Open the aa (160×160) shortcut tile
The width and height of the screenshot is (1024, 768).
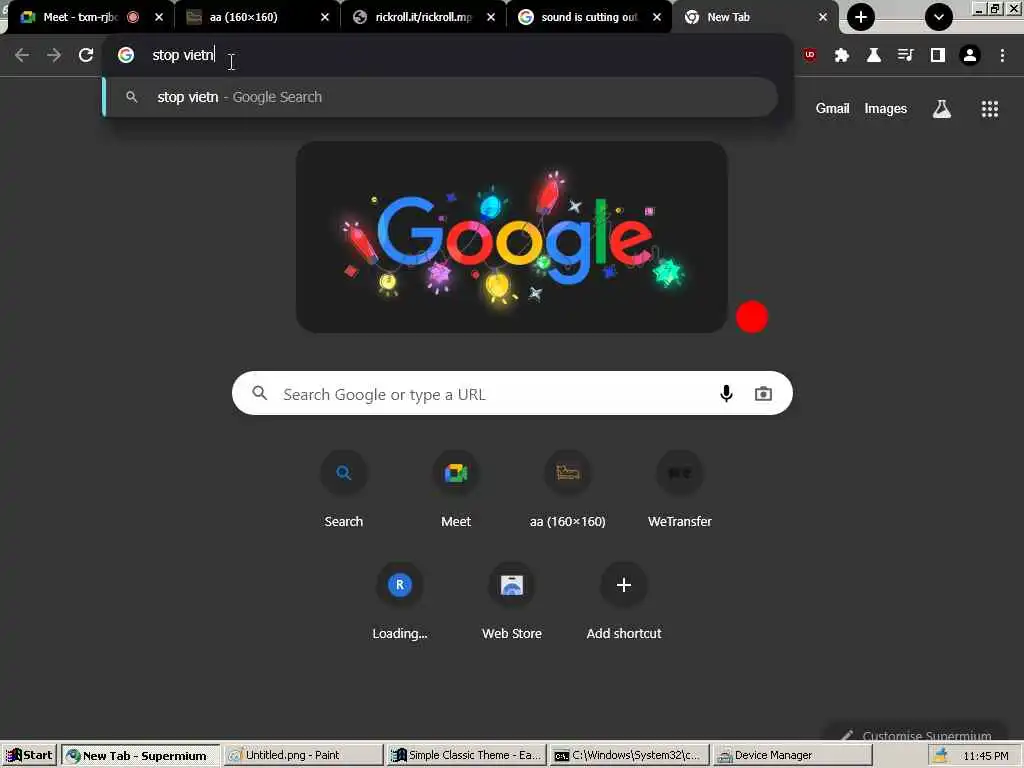click(x=568, y=488)
